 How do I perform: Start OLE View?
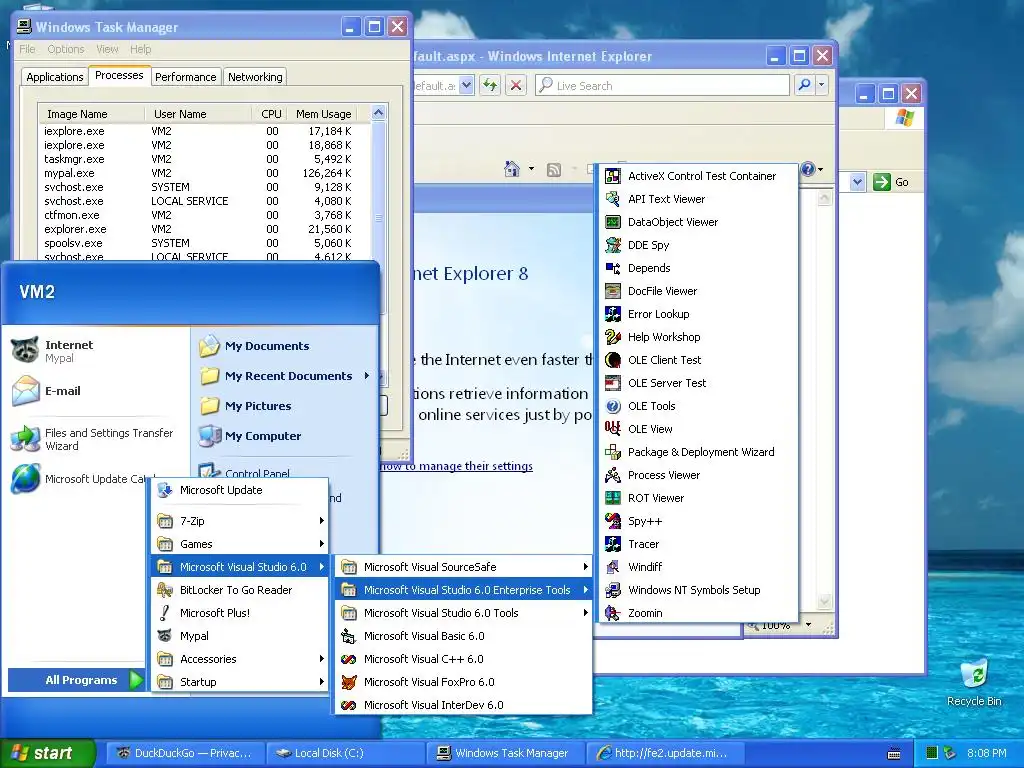(x=698, y=429)
